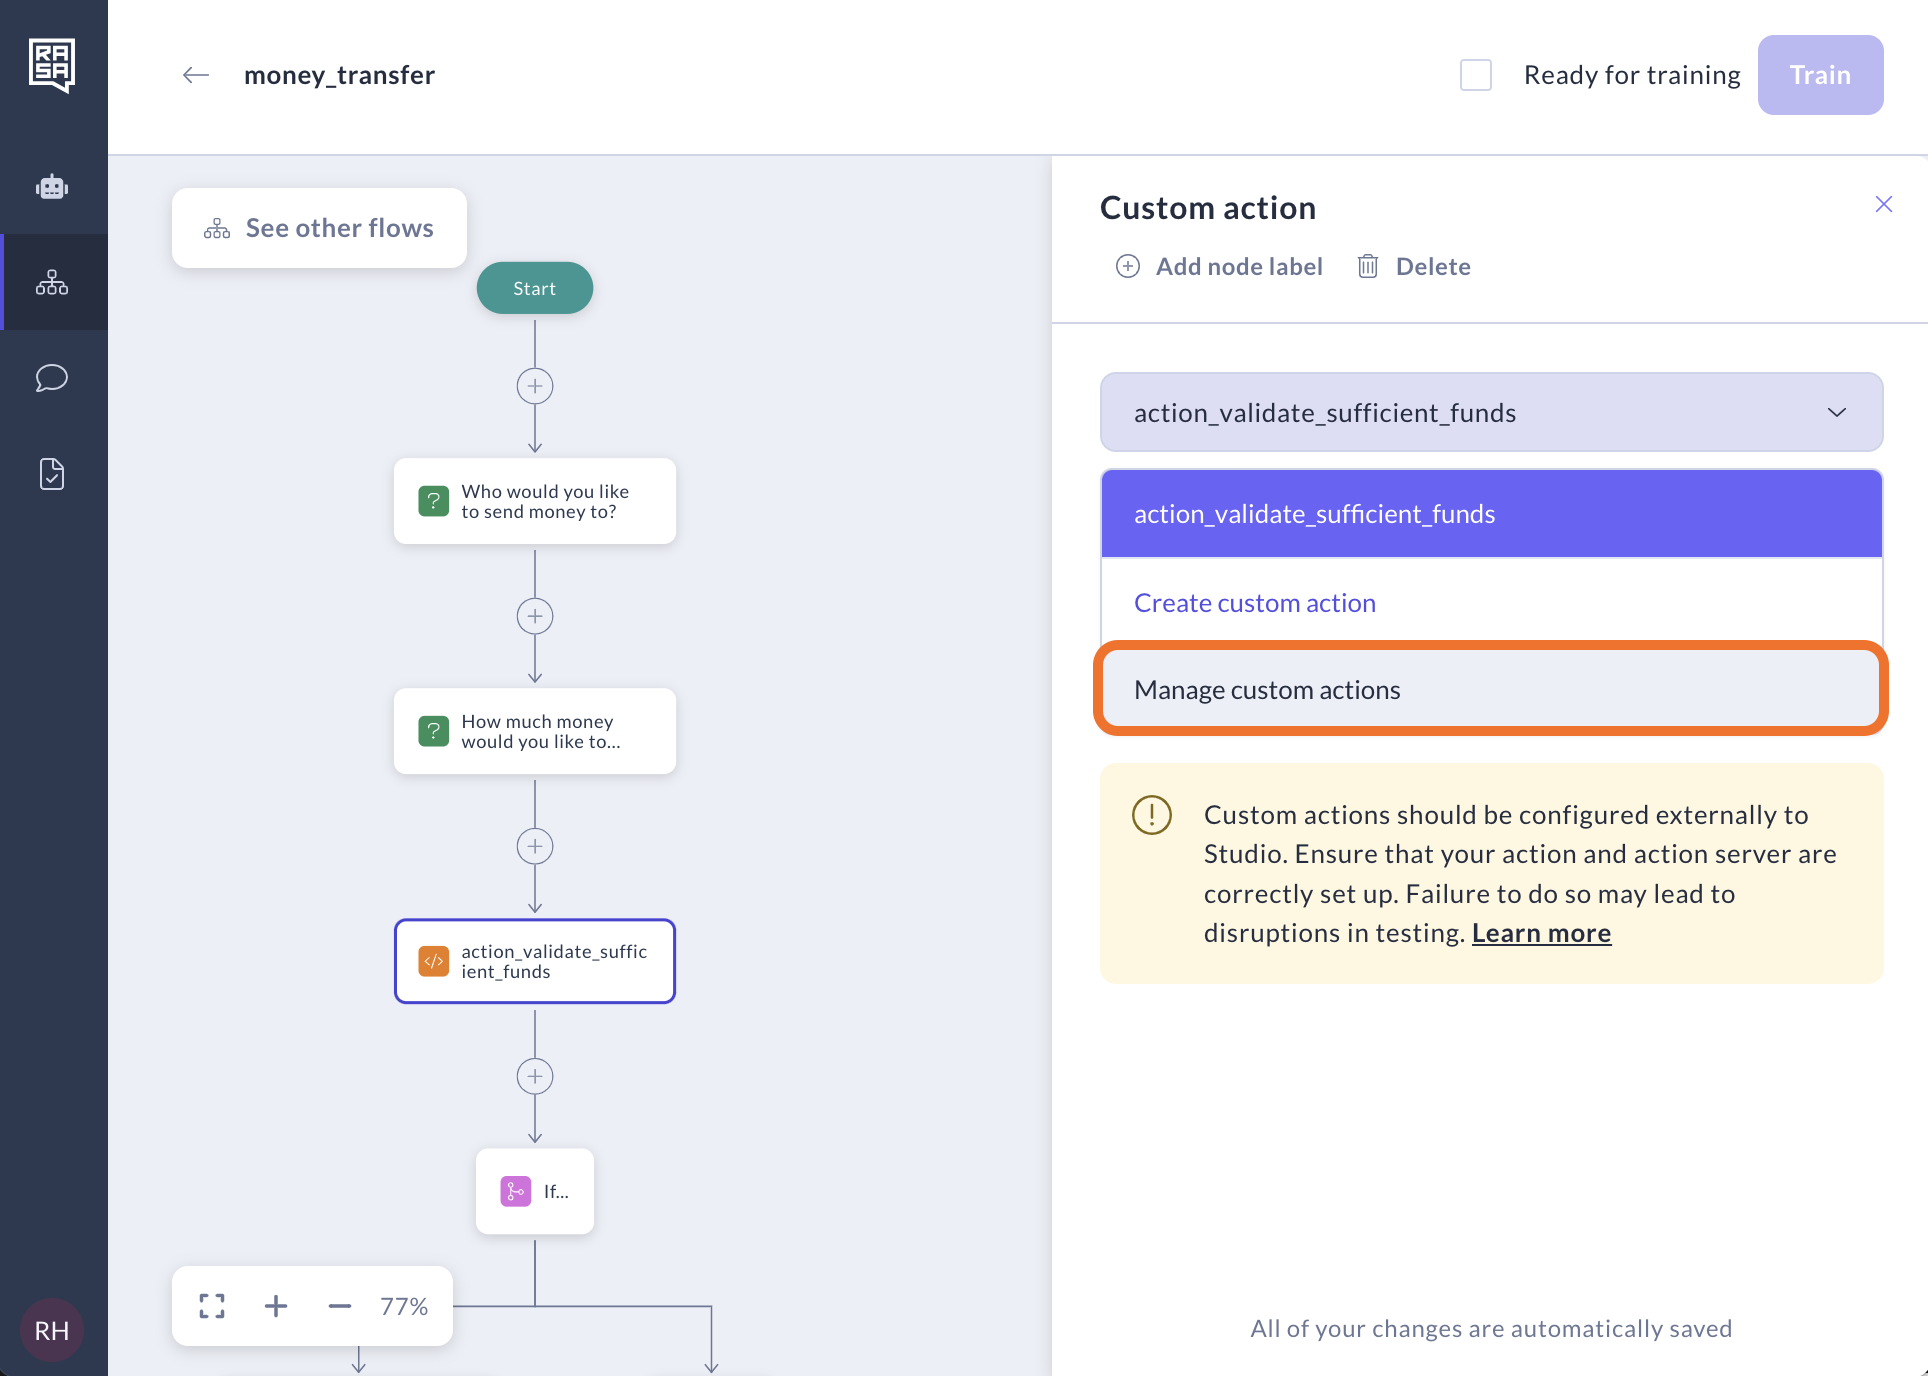1928x1376 pixels.
Task: Click the Train button
Action: point(1820,75)
